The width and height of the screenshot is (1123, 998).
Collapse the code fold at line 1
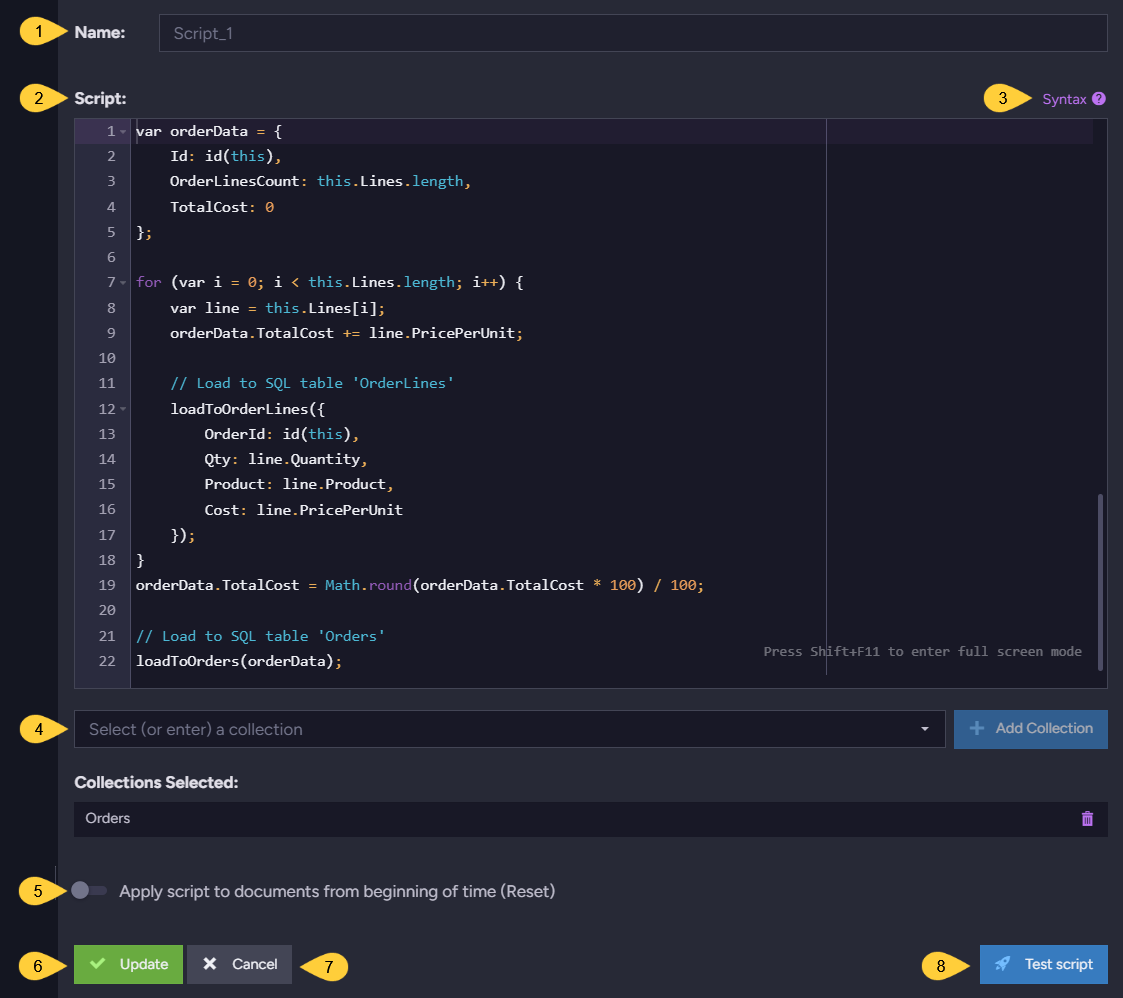coord(123,132)
